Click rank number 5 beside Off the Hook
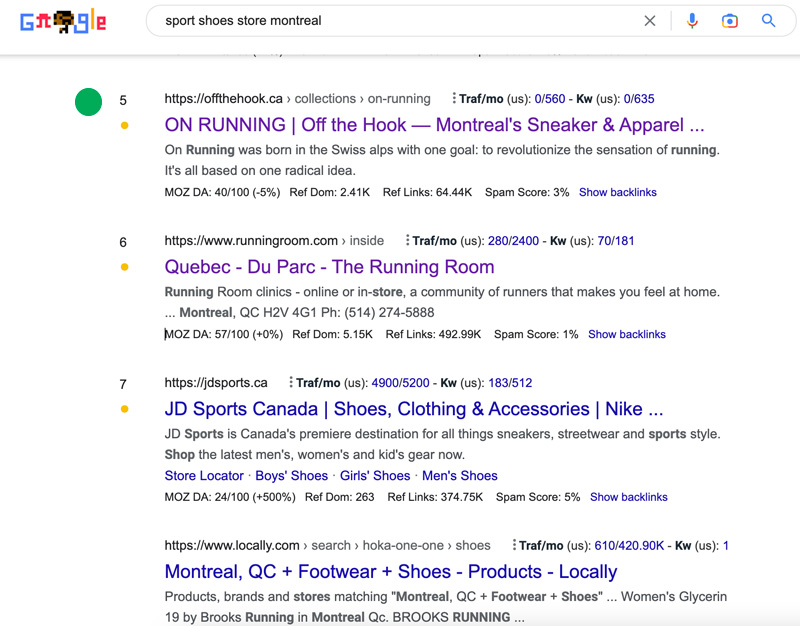800x626 pixels. pyautogui.click(x=123, y=100)
